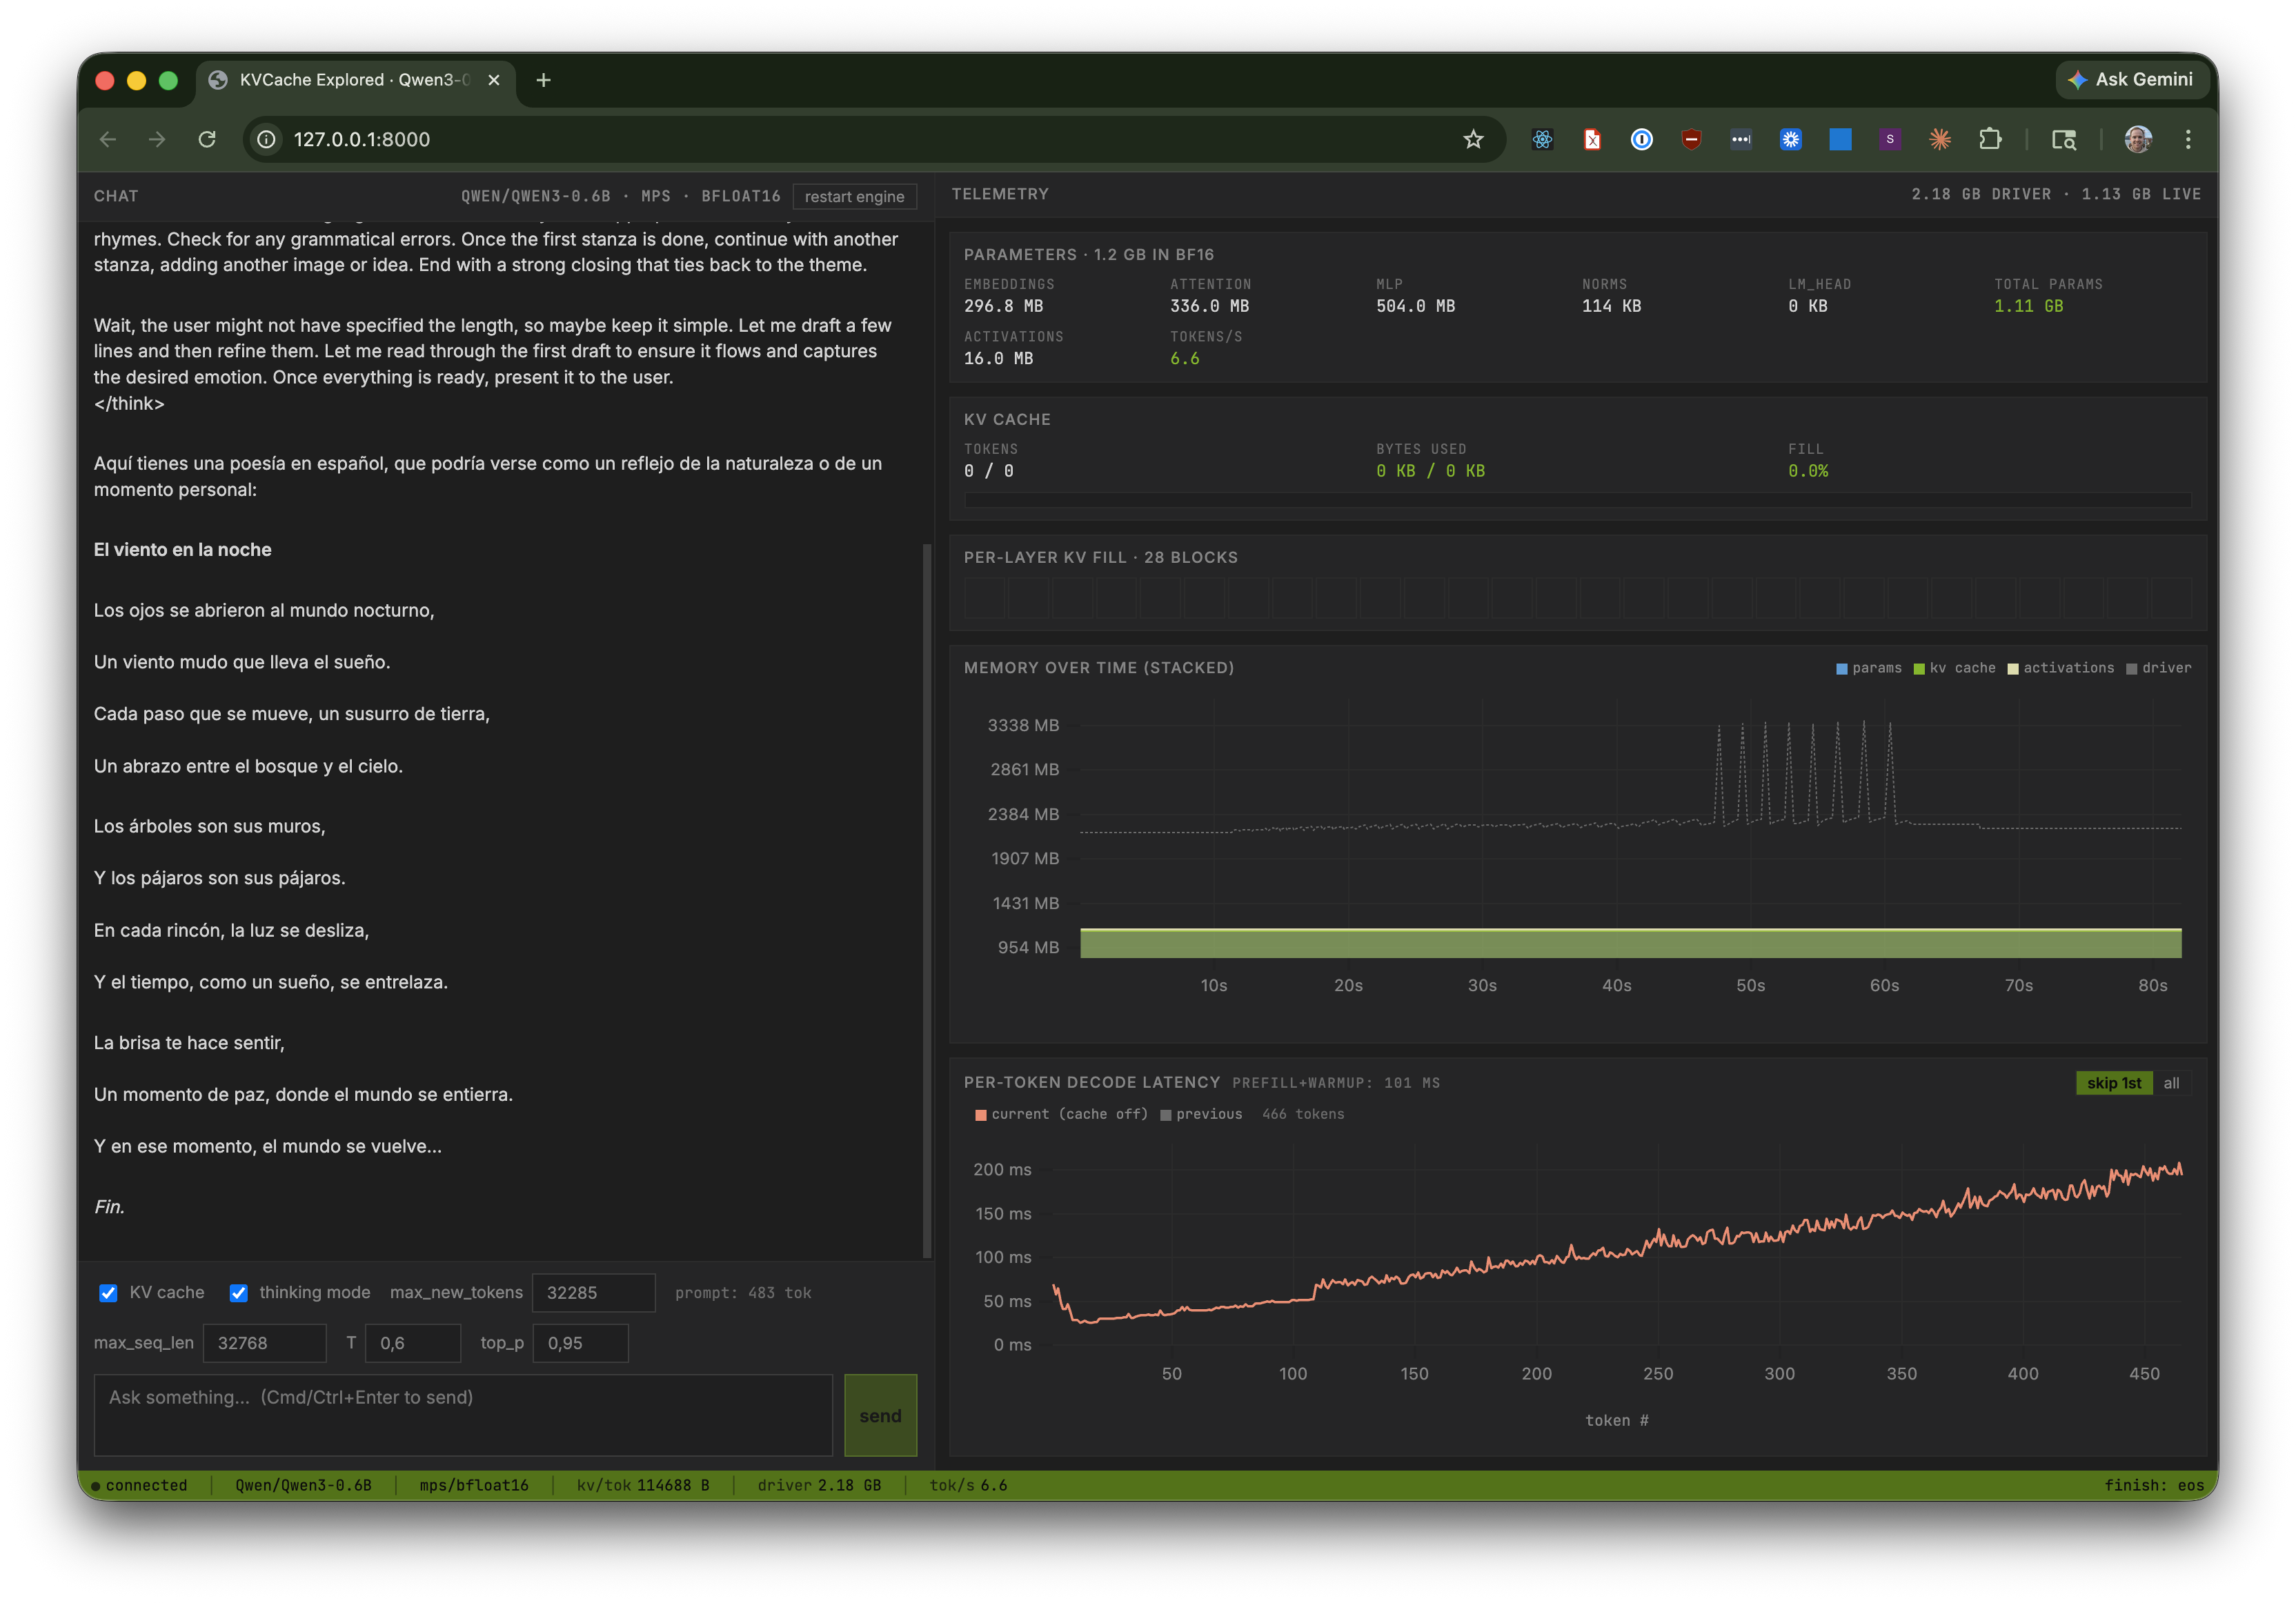Open the screen search icon in toolbar
2296x1603 pixels.
[x=2064, y=139]
